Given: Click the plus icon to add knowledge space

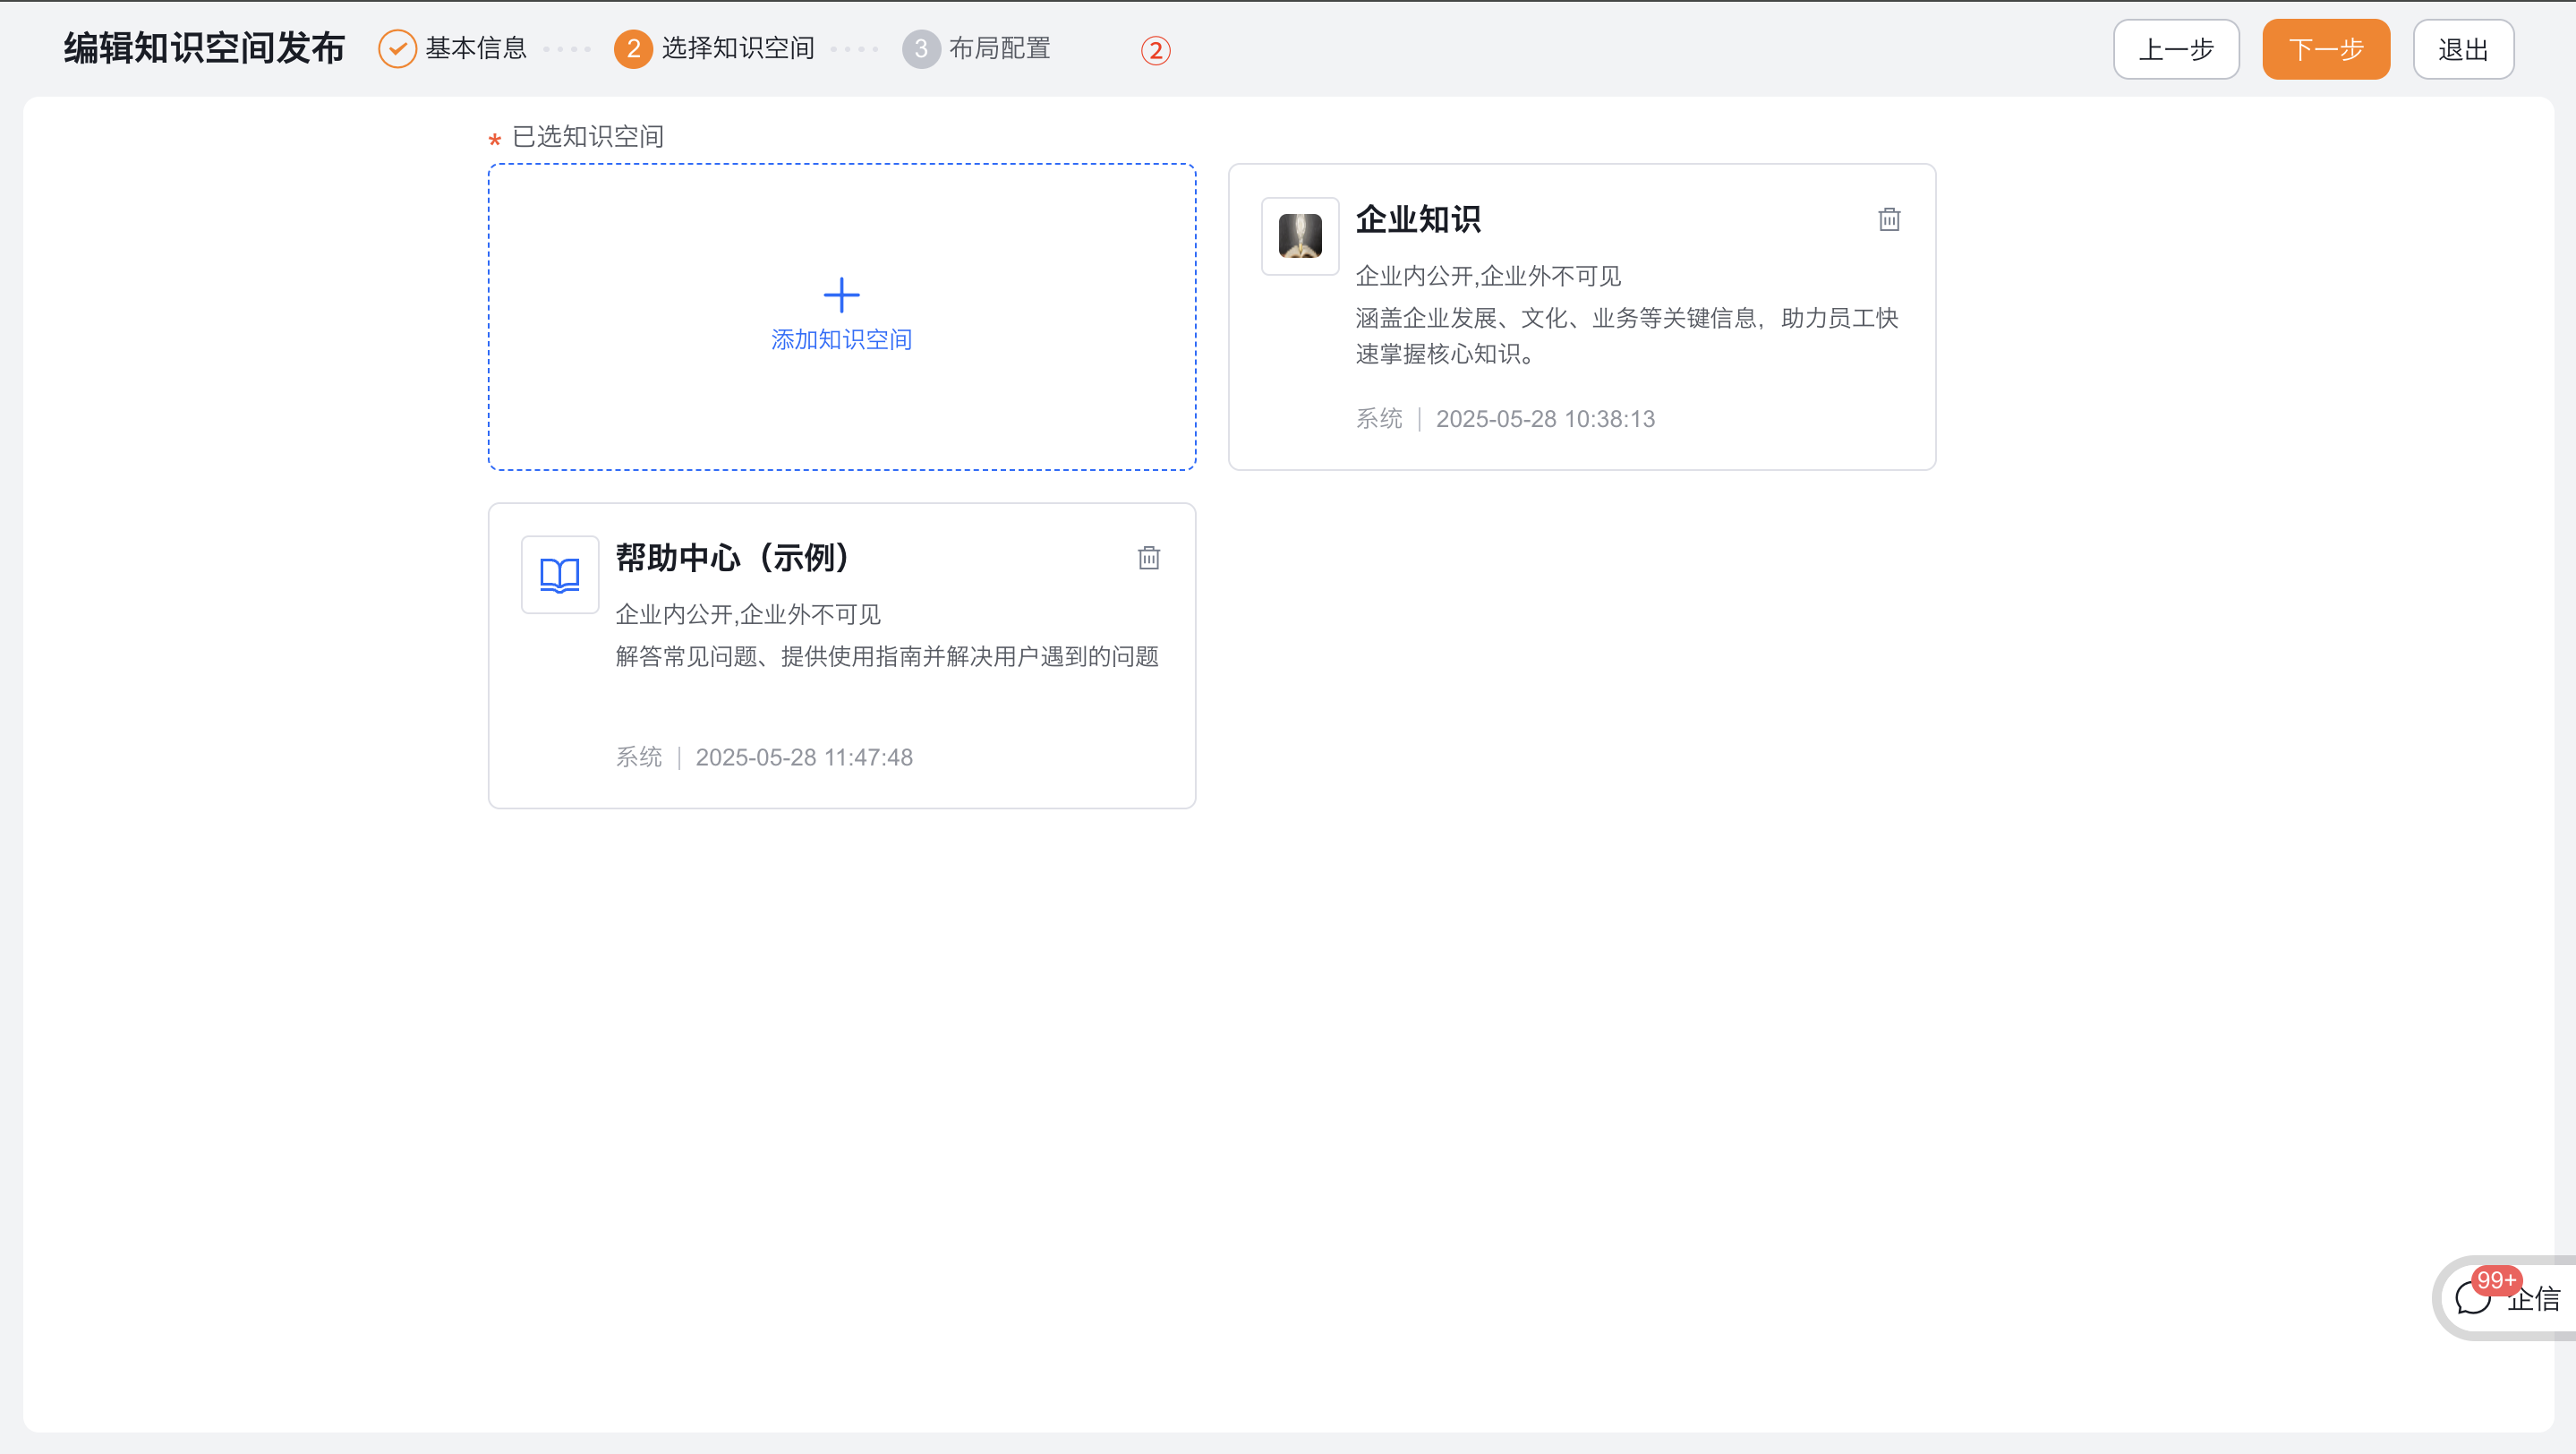Looking at the screenshot, I should click(841, 294).
